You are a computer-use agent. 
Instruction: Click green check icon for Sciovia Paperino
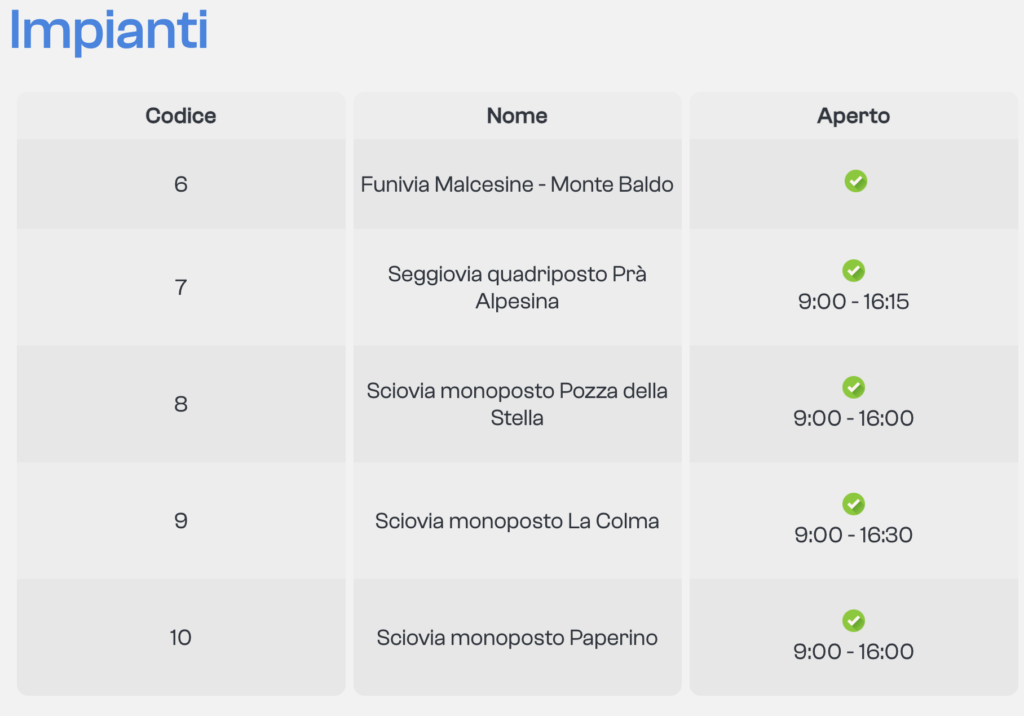(x=853, y=621)
